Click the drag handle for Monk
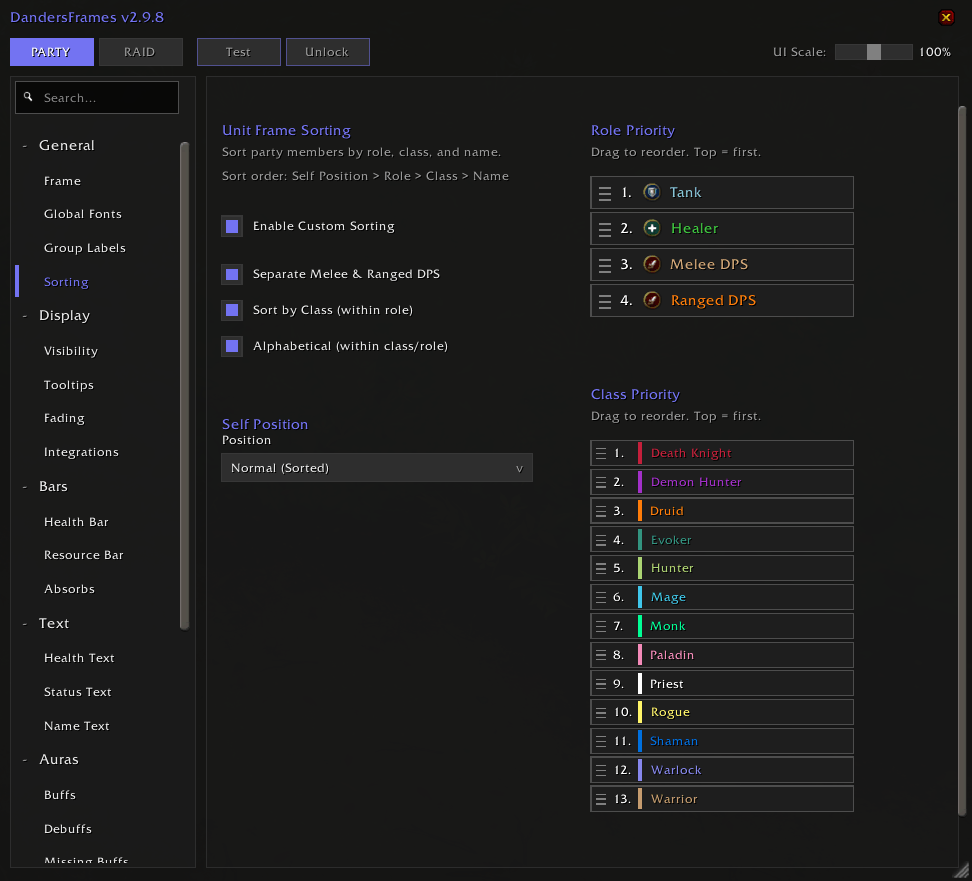 (x=601, y=626)
